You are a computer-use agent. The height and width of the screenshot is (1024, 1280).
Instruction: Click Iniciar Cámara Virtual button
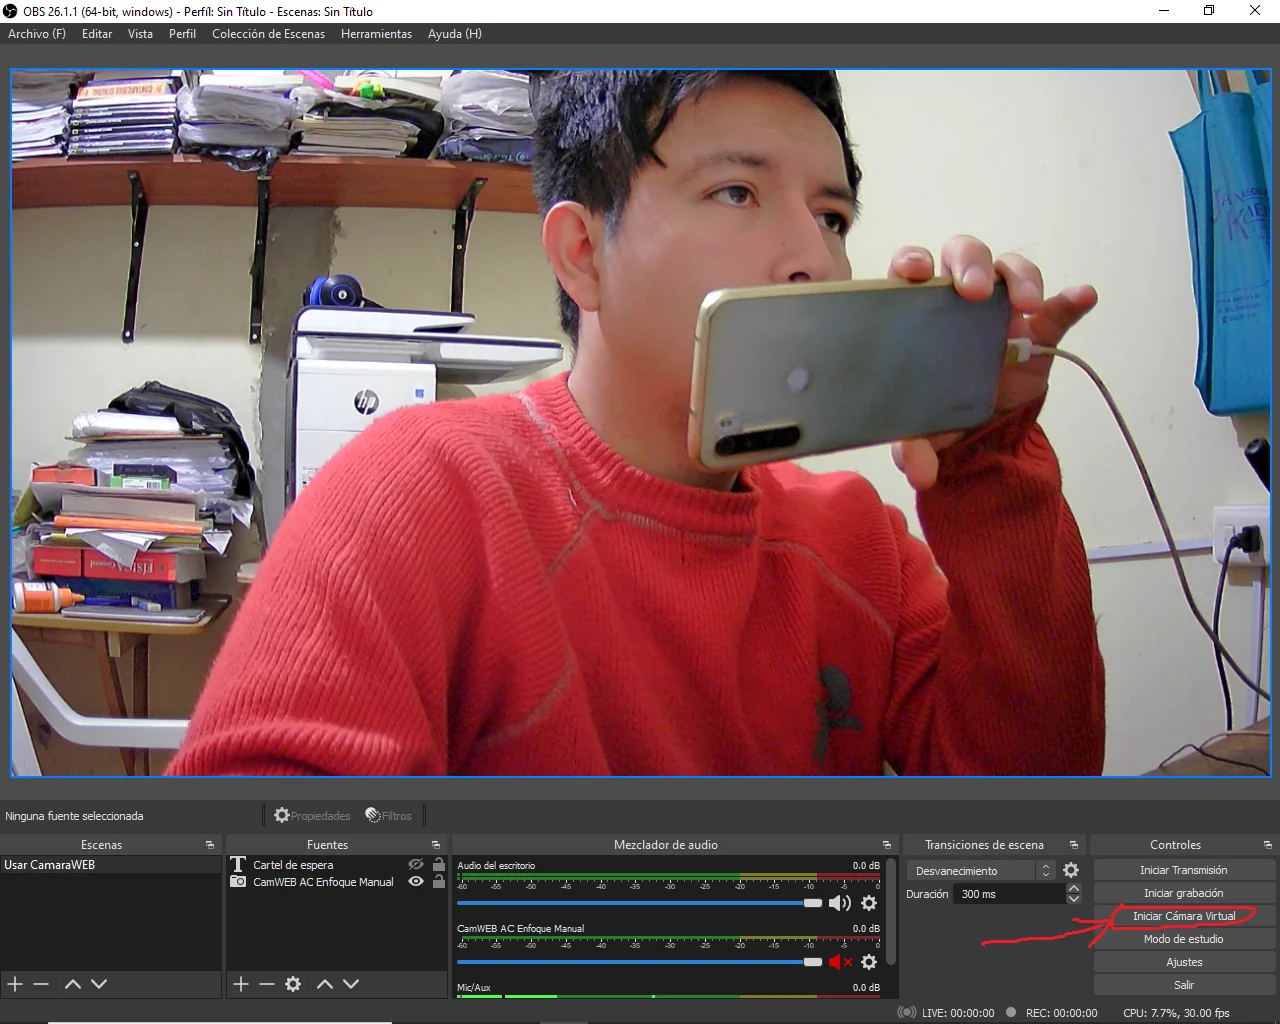pos(1184,916)
